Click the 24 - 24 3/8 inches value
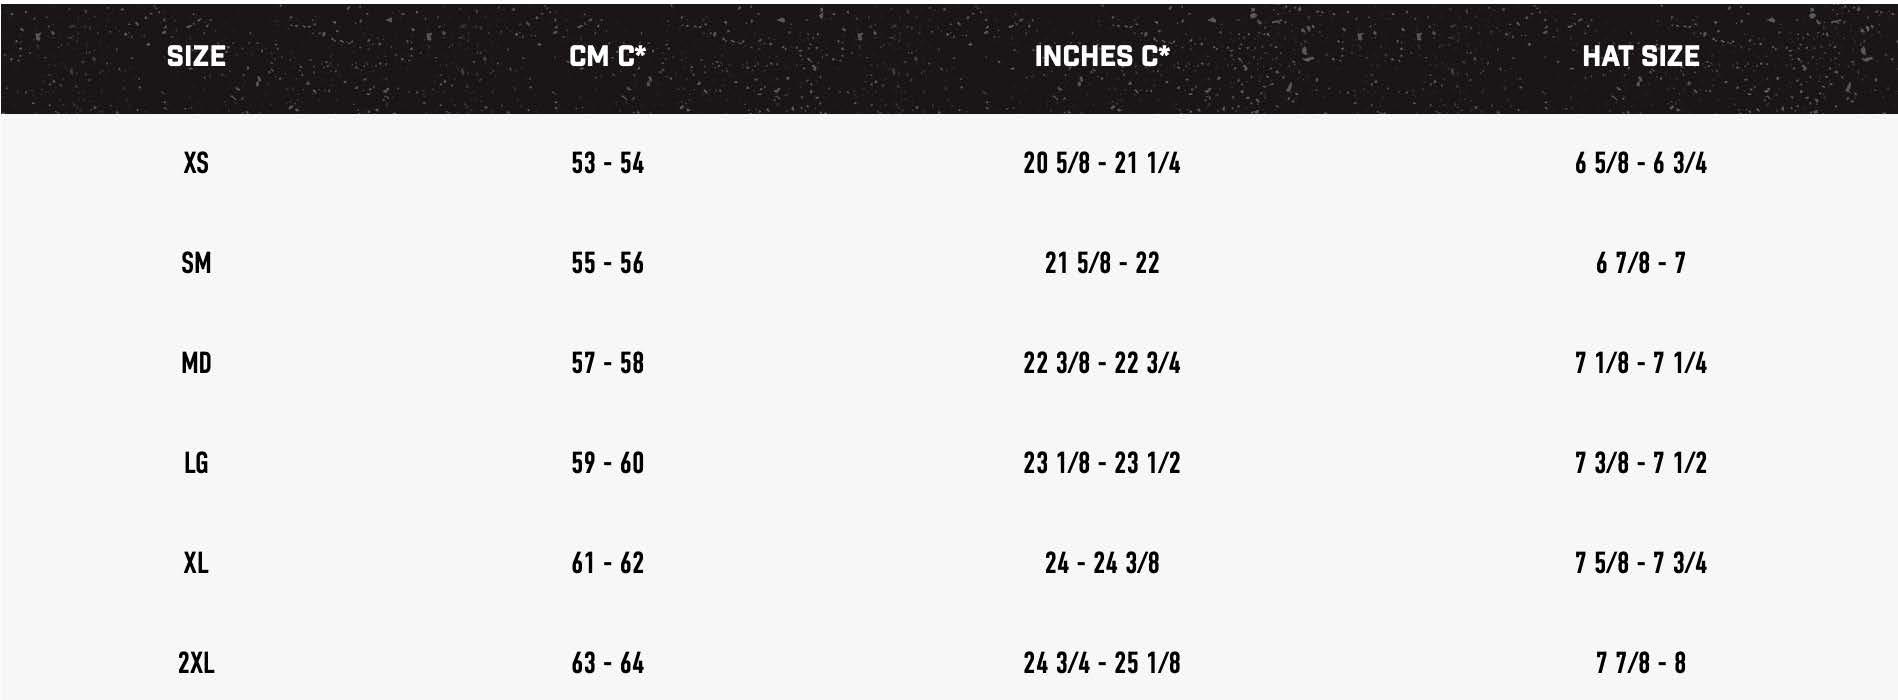 click(1101, 563)
